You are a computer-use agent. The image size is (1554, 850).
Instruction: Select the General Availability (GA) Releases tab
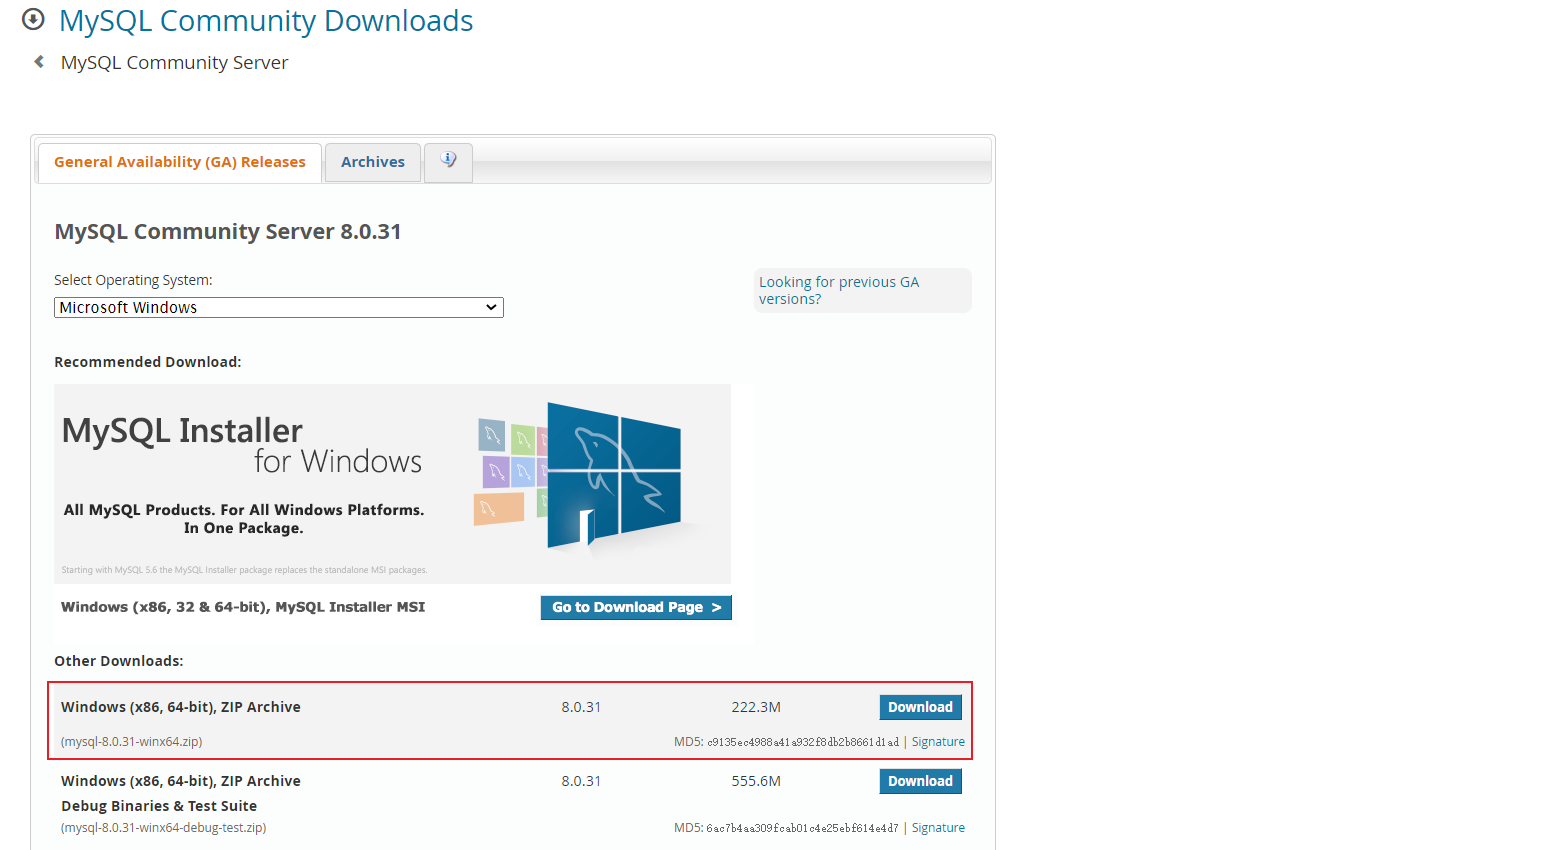tap(179, 161)
